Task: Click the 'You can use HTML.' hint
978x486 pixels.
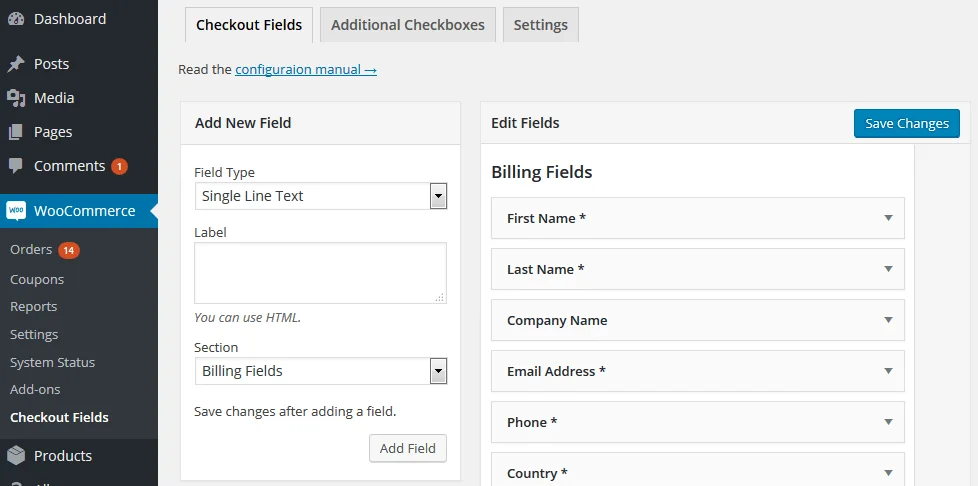Action: click(248, 318)
